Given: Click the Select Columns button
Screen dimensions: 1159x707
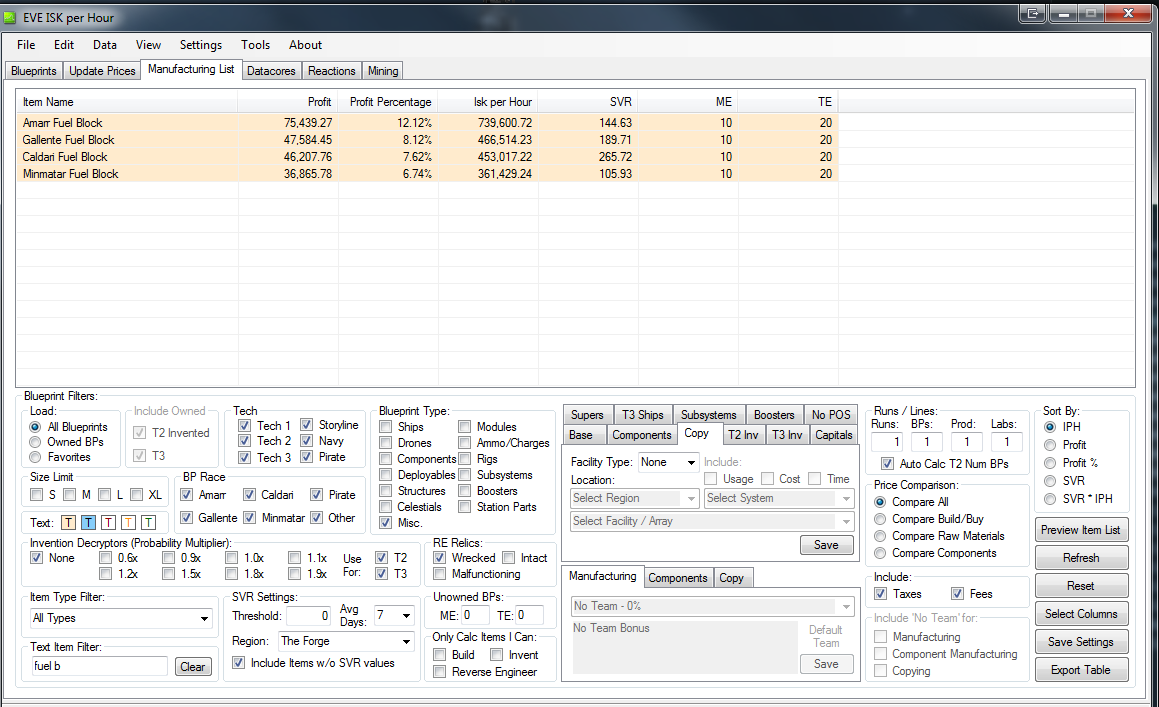Looking at the screenshot, I should pos(1081,615).
